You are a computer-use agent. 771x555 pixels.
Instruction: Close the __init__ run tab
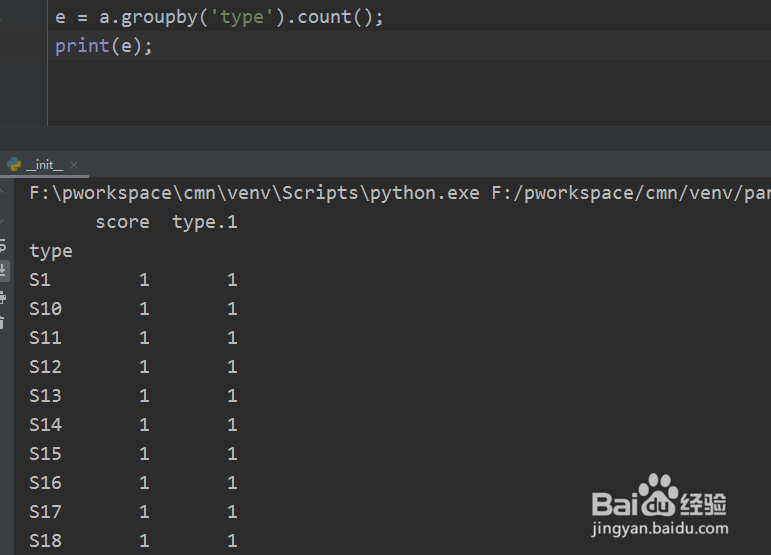(x=74, y=165)
